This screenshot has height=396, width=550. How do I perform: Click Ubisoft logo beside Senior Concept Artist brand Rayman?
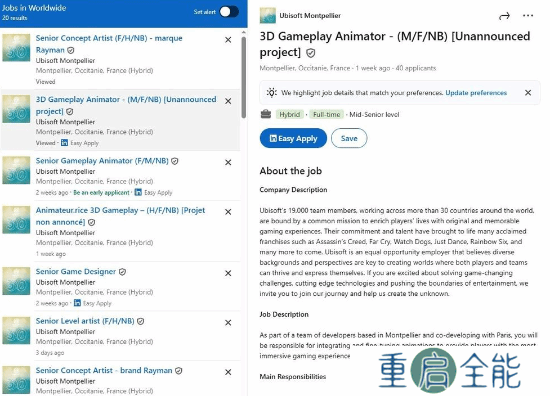[x=16, y=380]
